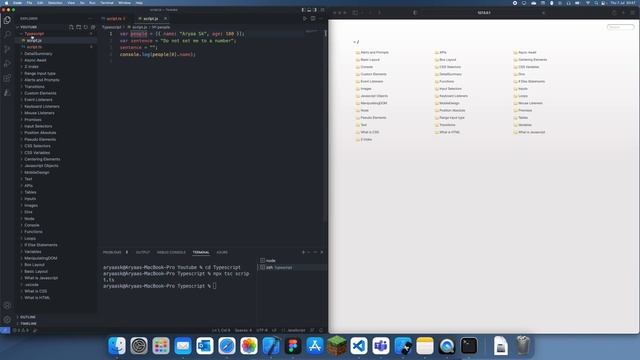
Task: Expand the Async Await folder in Explorer
Action: (x=56, y=60)
